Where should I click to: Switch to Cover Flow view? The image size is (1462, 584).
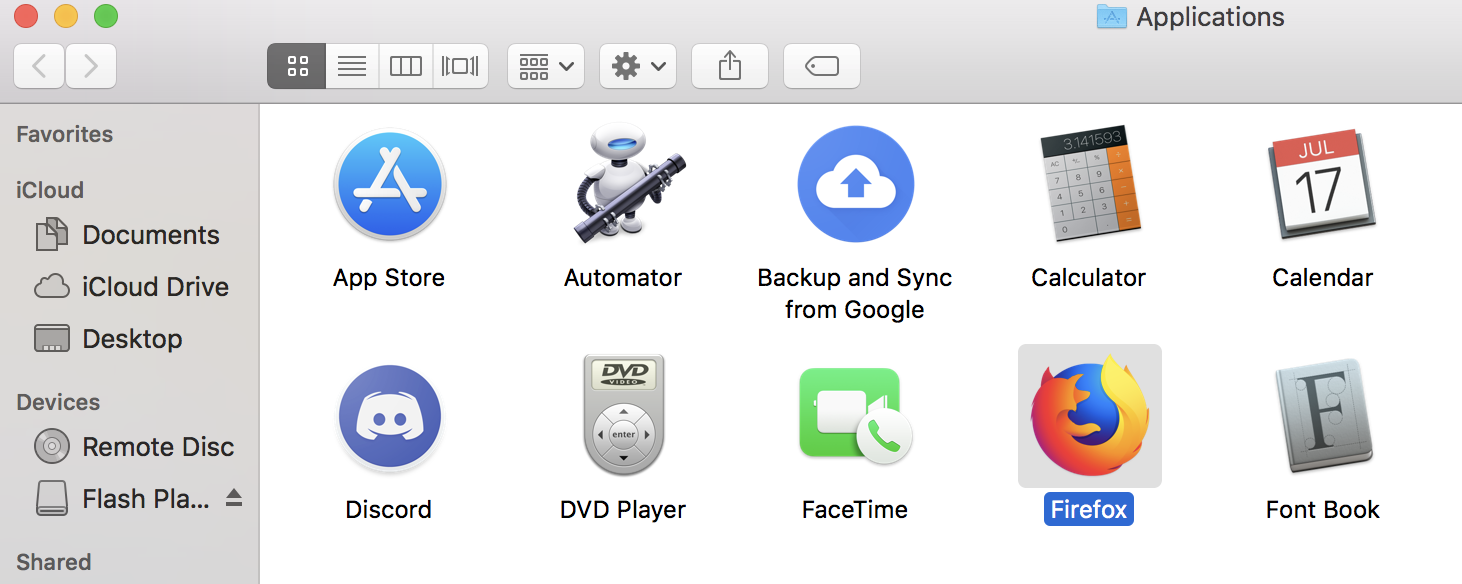tap(461, 67)
